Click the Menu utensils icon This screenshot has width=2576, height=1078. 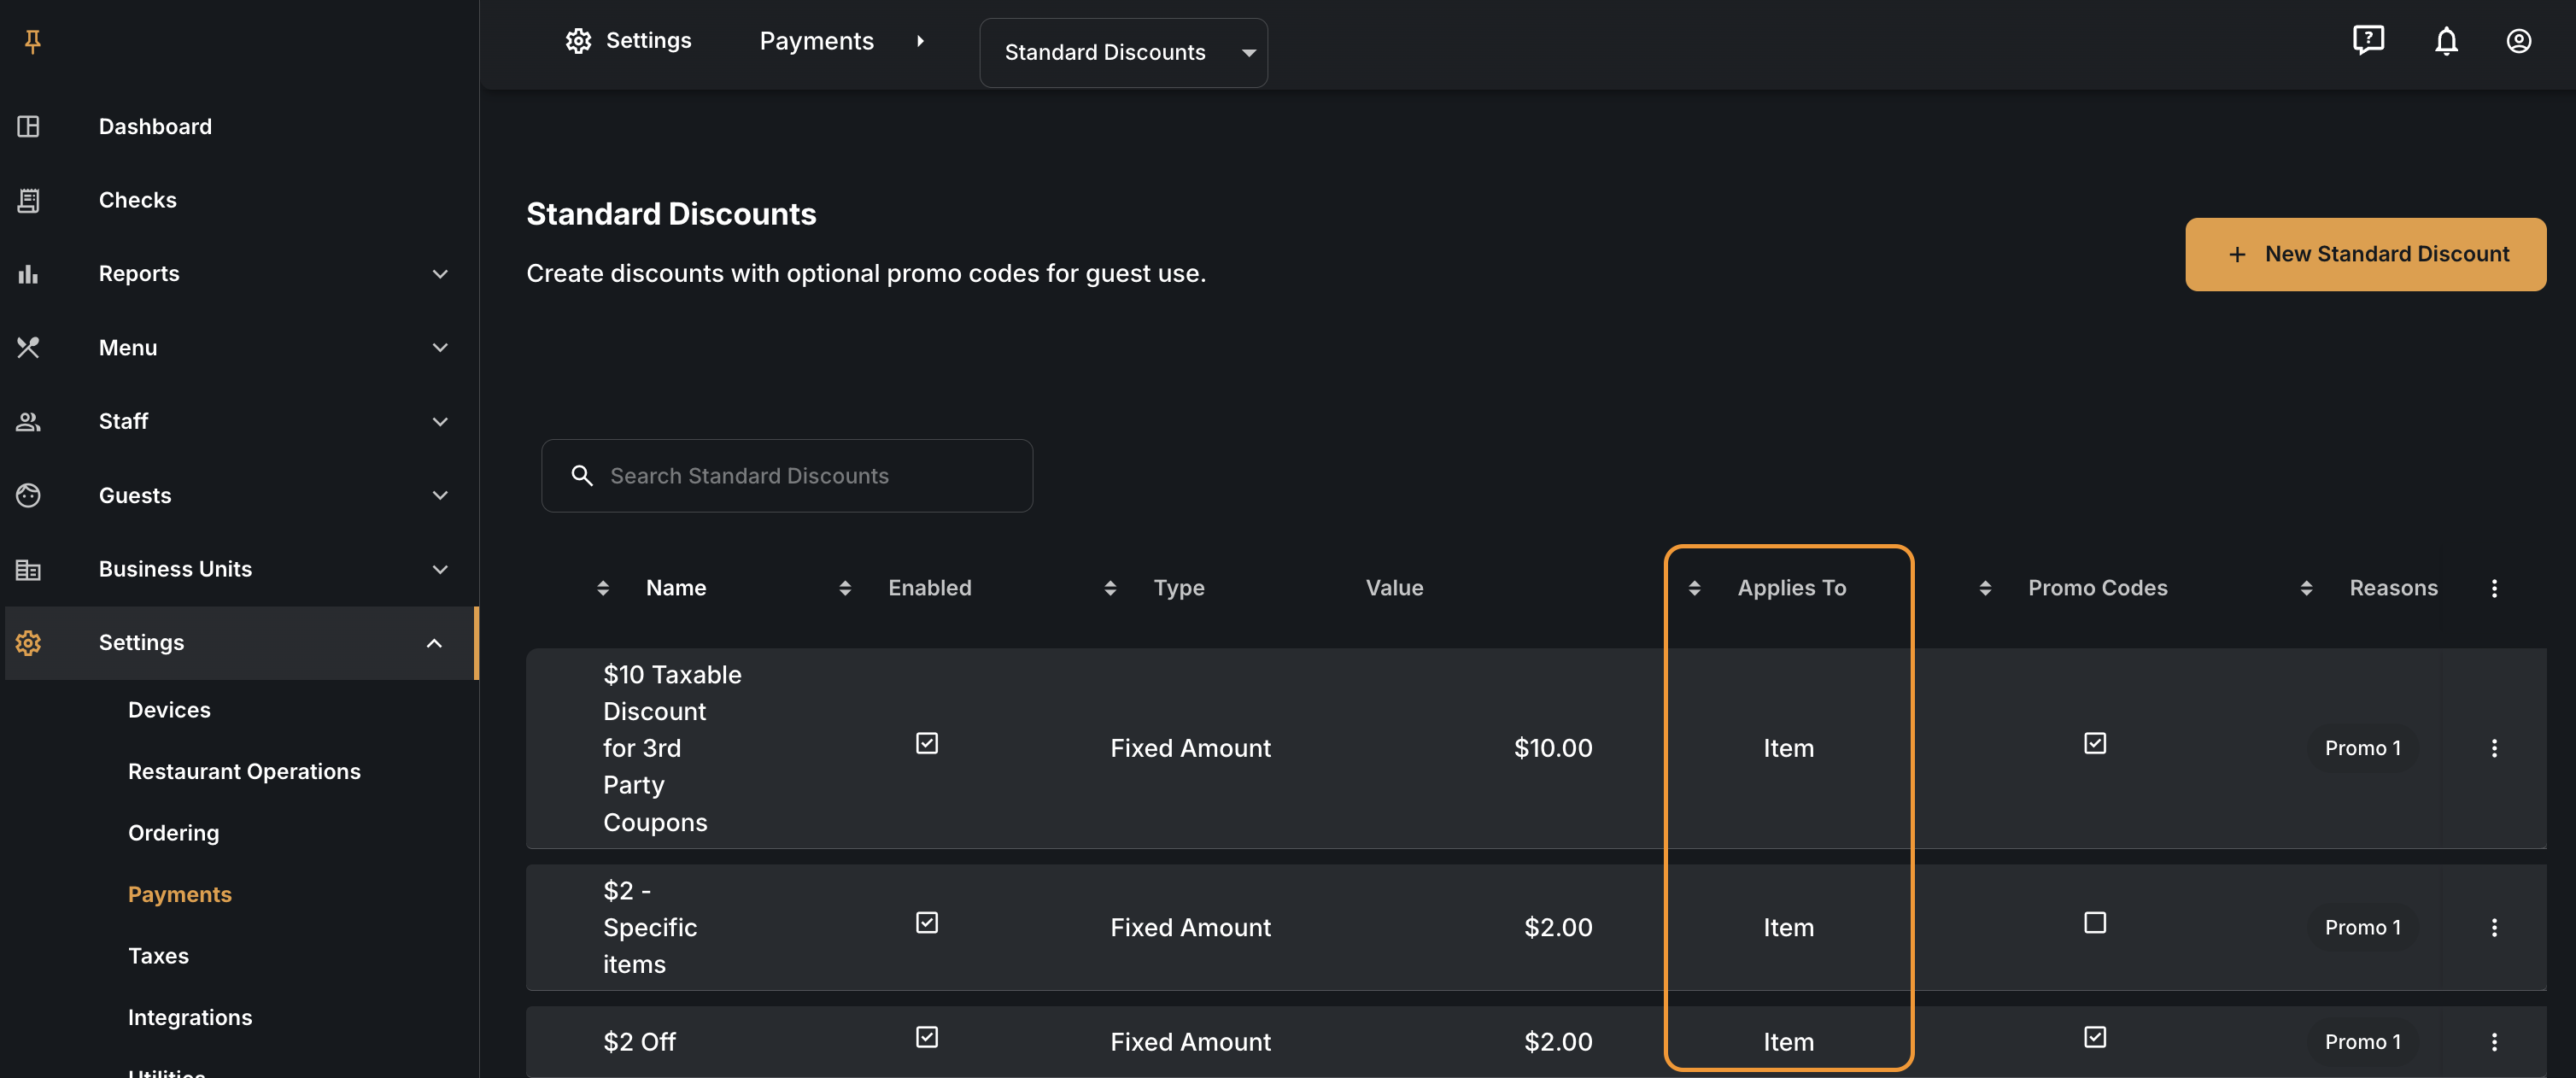pos(28,347)
